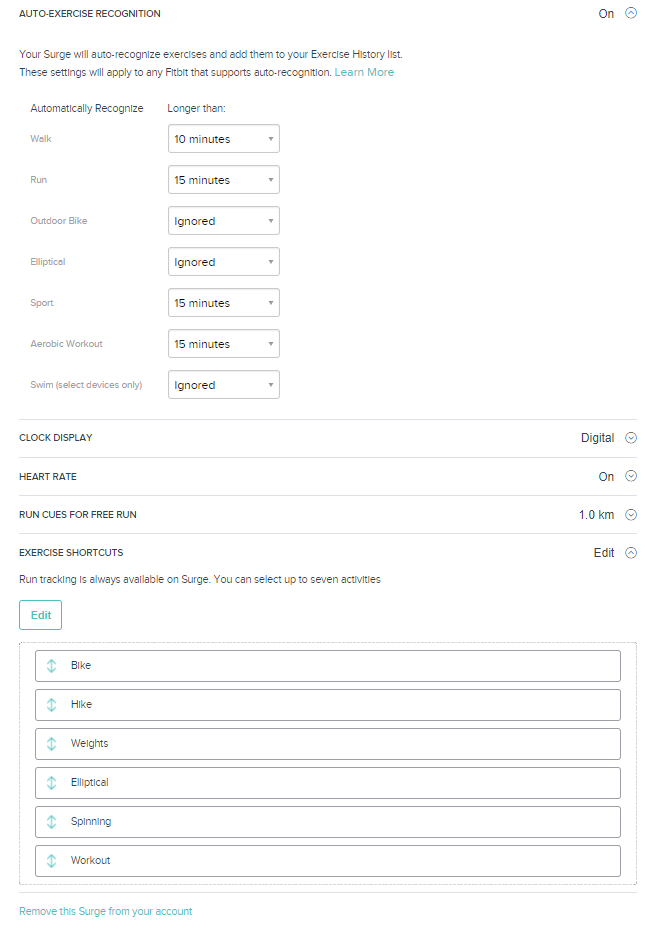Click the Swim (select devices only) label
The width and height of the screenshot is (664, 929).
point(86,385)
